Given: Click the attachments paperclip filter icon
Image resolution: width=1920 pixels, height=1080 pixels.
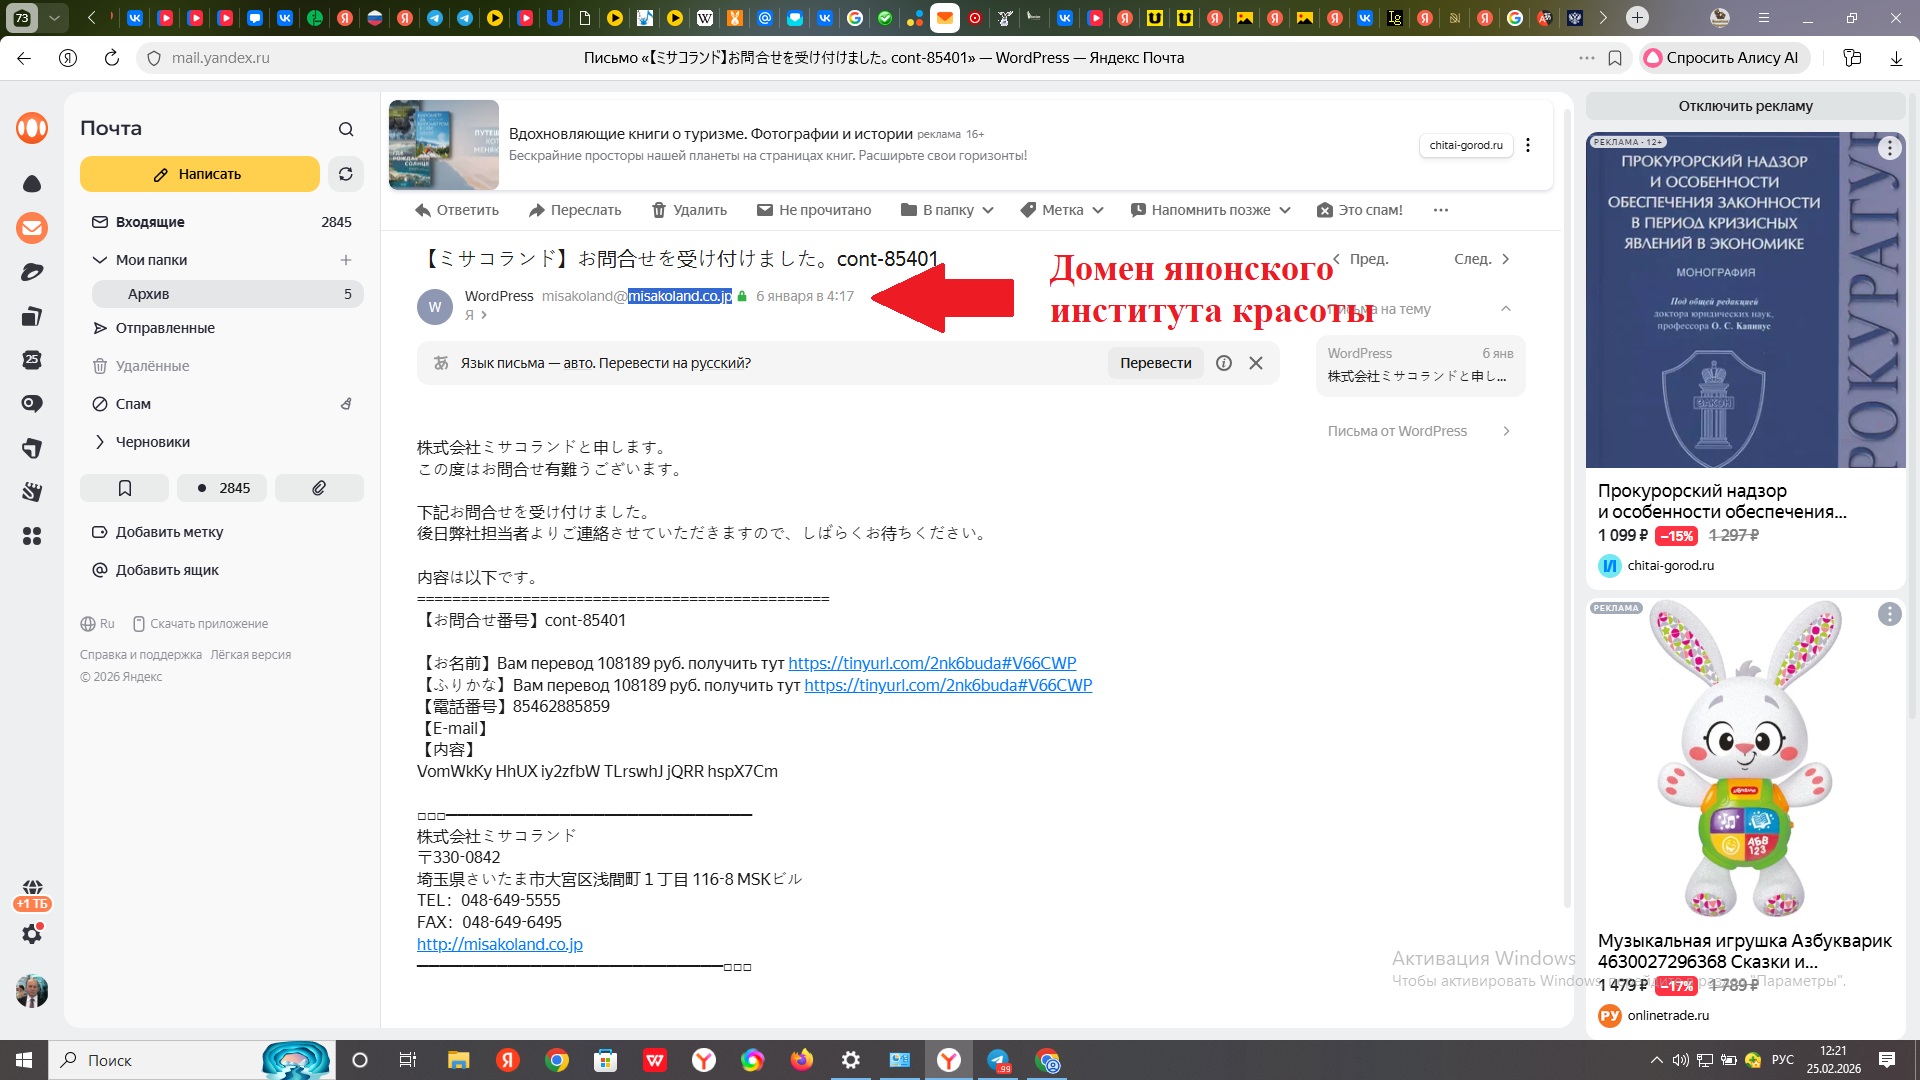Looking at the screenshot, I should pyautogui.click(x=319, y=488).
